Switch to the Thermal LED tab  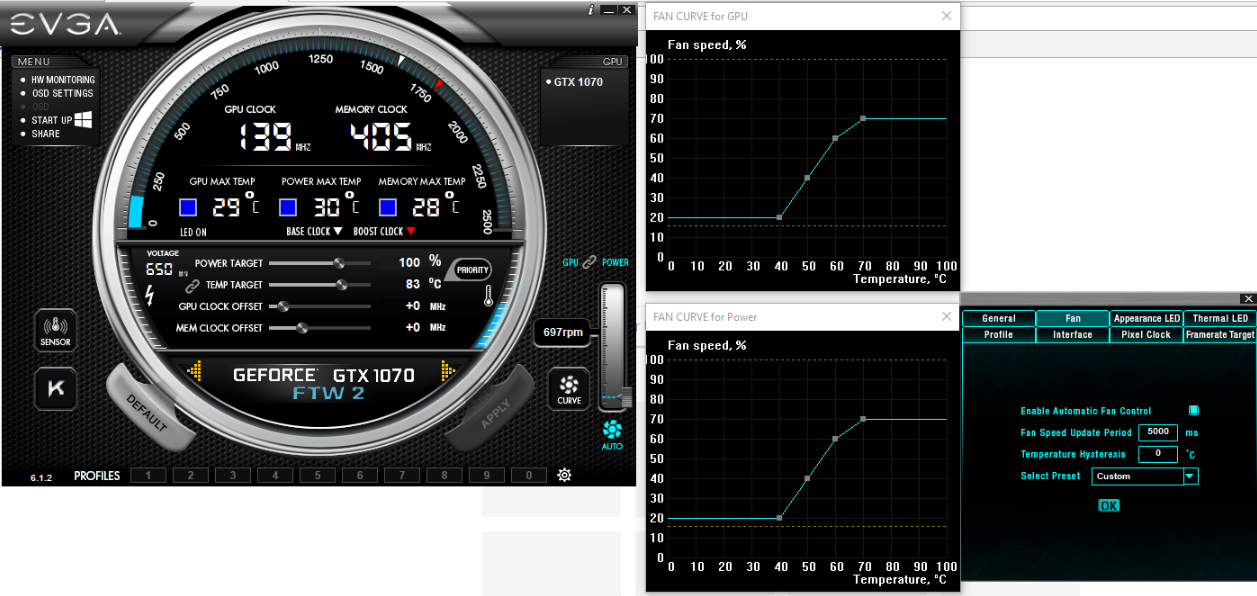1220,318
